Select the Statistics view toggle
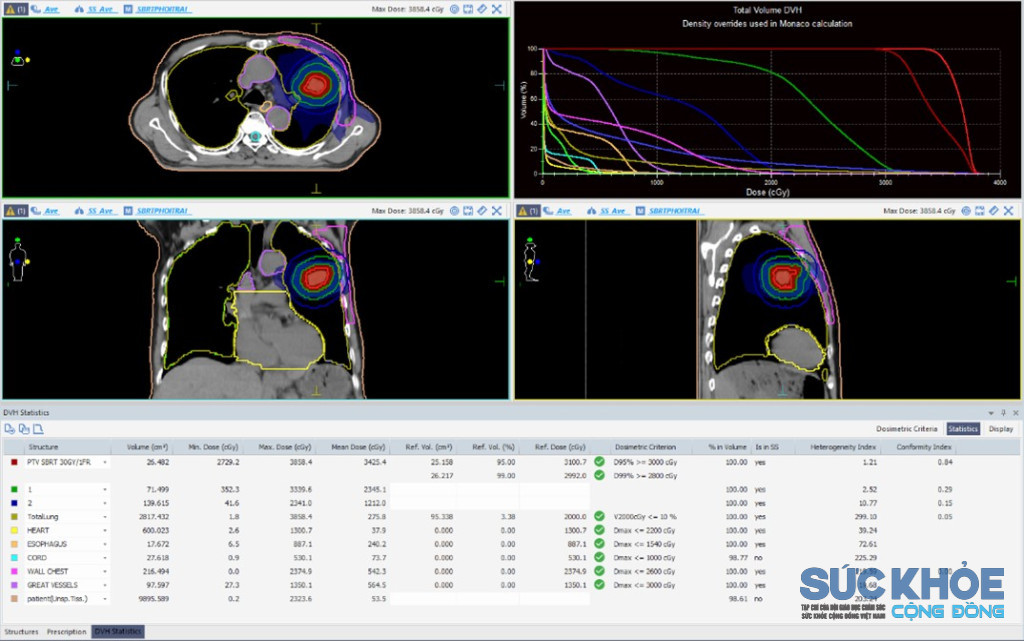Viewport: 1024px width, 641px height. [x=963, y=429]
